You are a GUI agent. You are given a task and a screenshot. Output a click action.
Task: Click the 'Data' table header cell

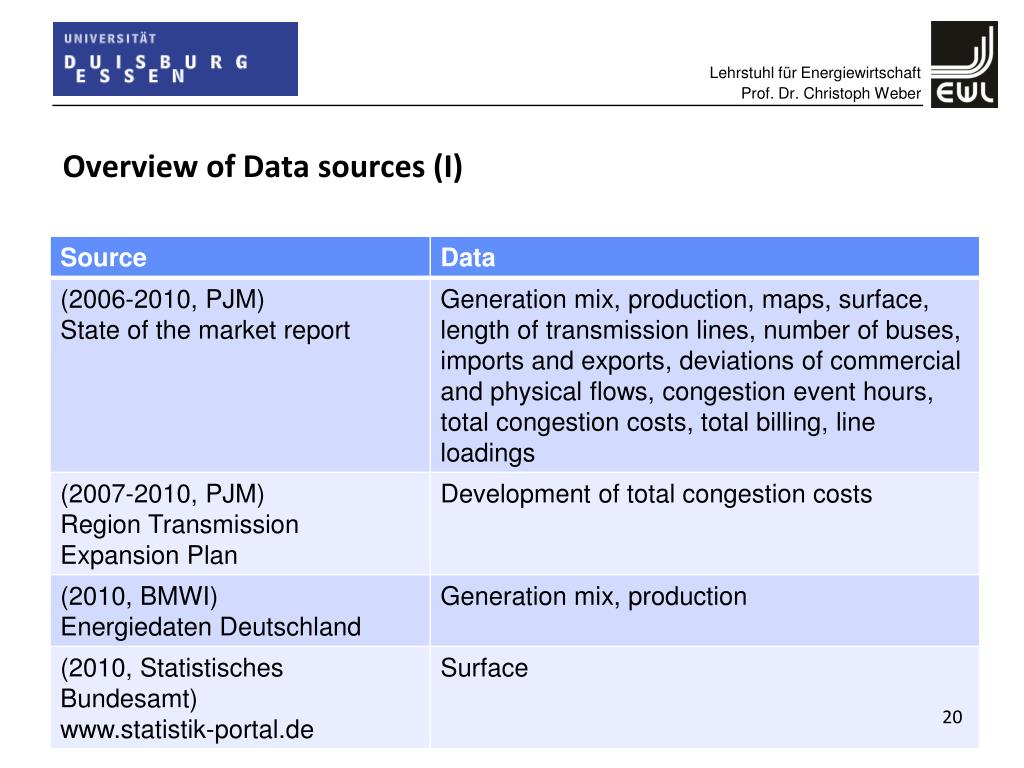465,257
